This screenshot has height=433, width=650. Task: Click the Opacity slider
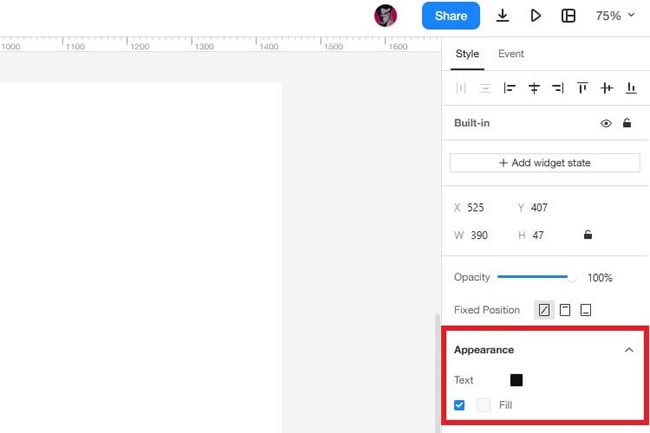[x=537, y=277]
